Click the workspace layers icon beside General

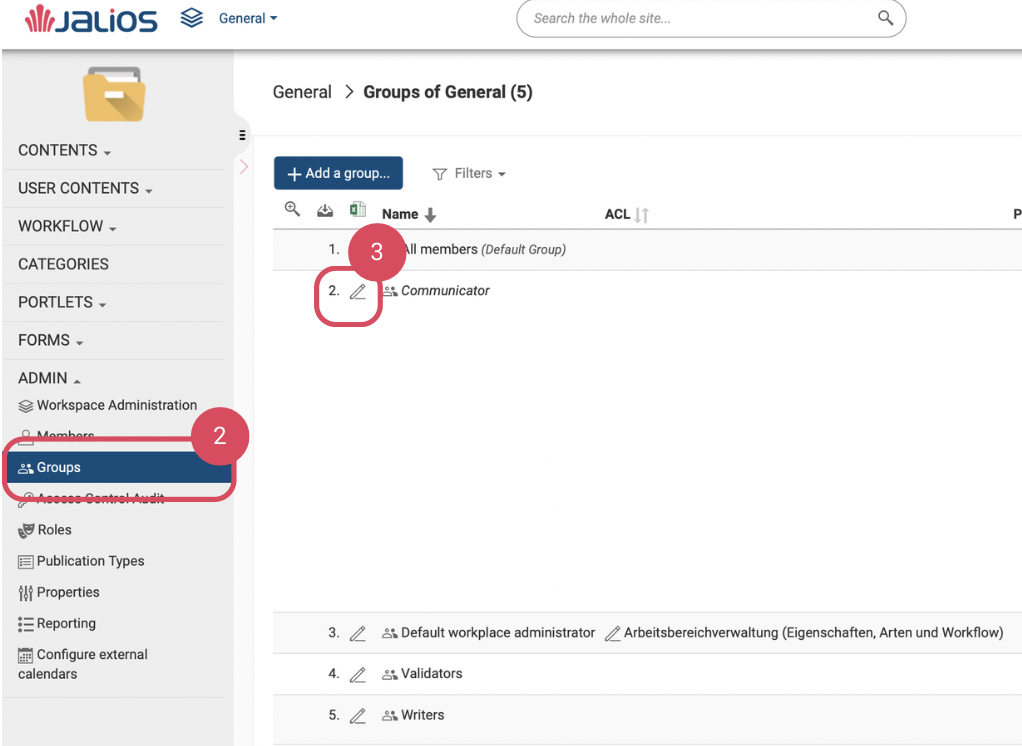tap(192, 18)
